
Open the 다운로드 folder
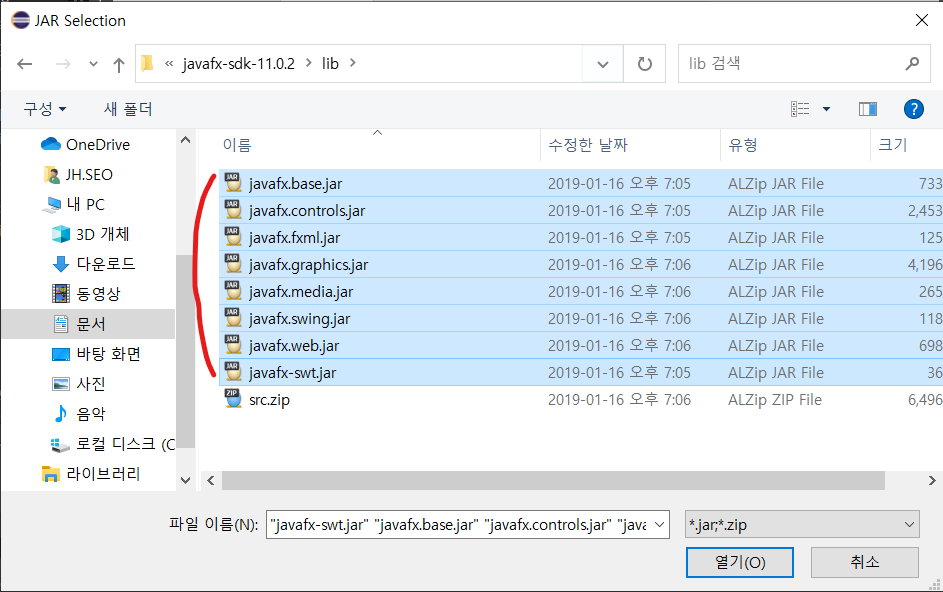pos(94,264)
